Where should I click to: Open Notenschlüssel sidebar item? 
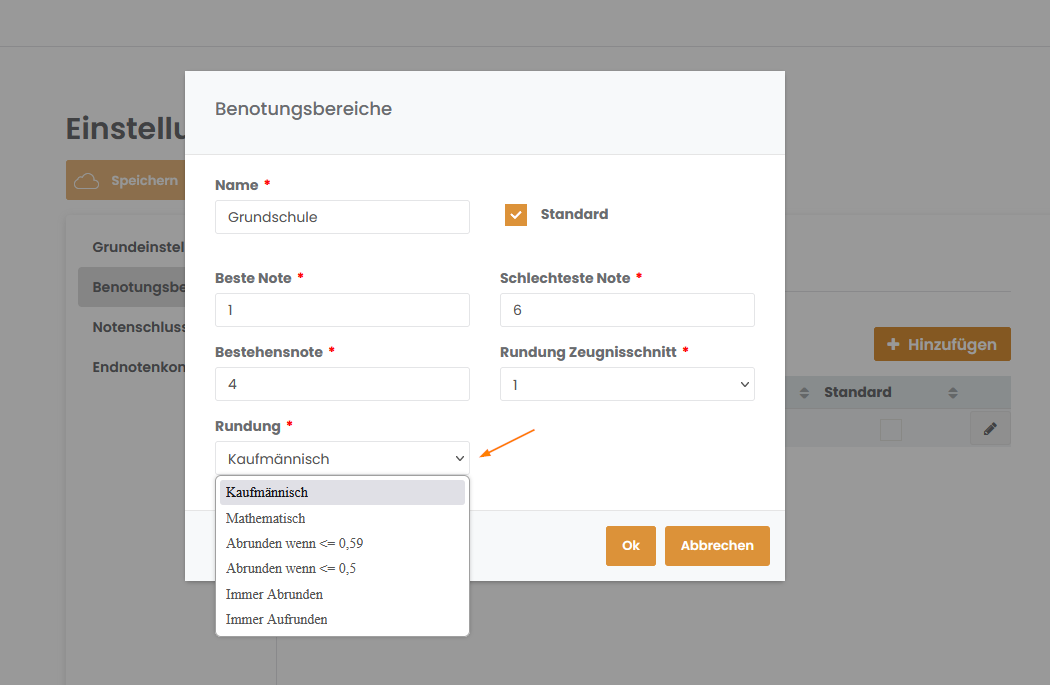pos(139,327)
